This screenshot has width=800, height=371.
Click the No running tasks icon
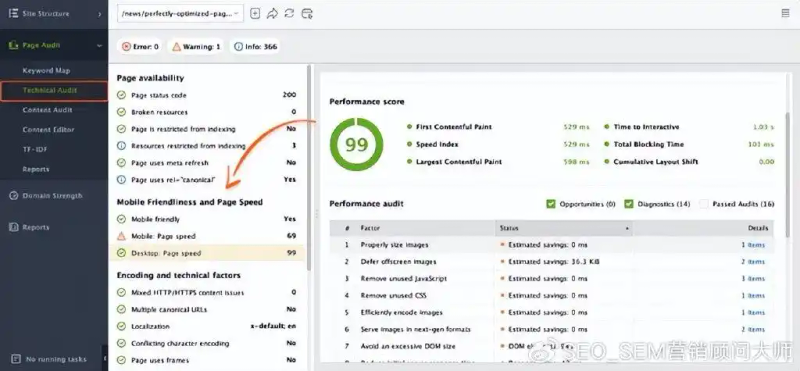pos(16,359)
